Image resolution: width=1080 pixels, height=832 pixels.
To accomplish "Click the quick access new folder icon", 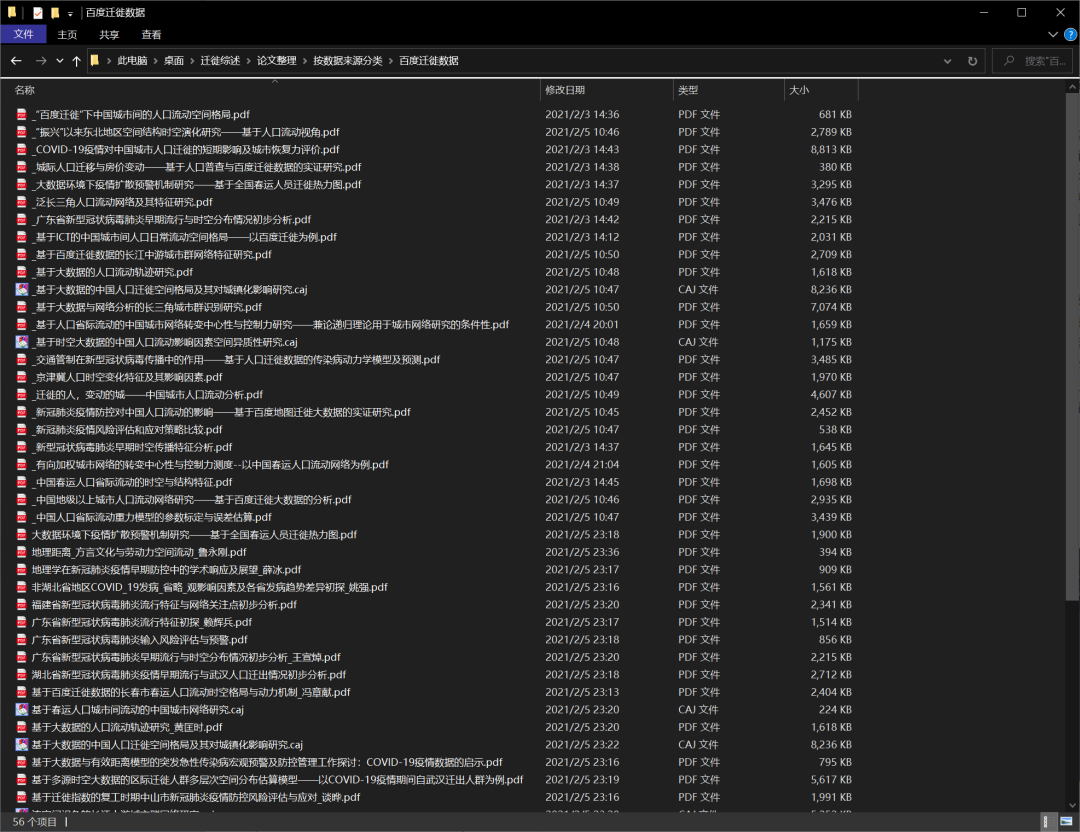I will [54, 12].
